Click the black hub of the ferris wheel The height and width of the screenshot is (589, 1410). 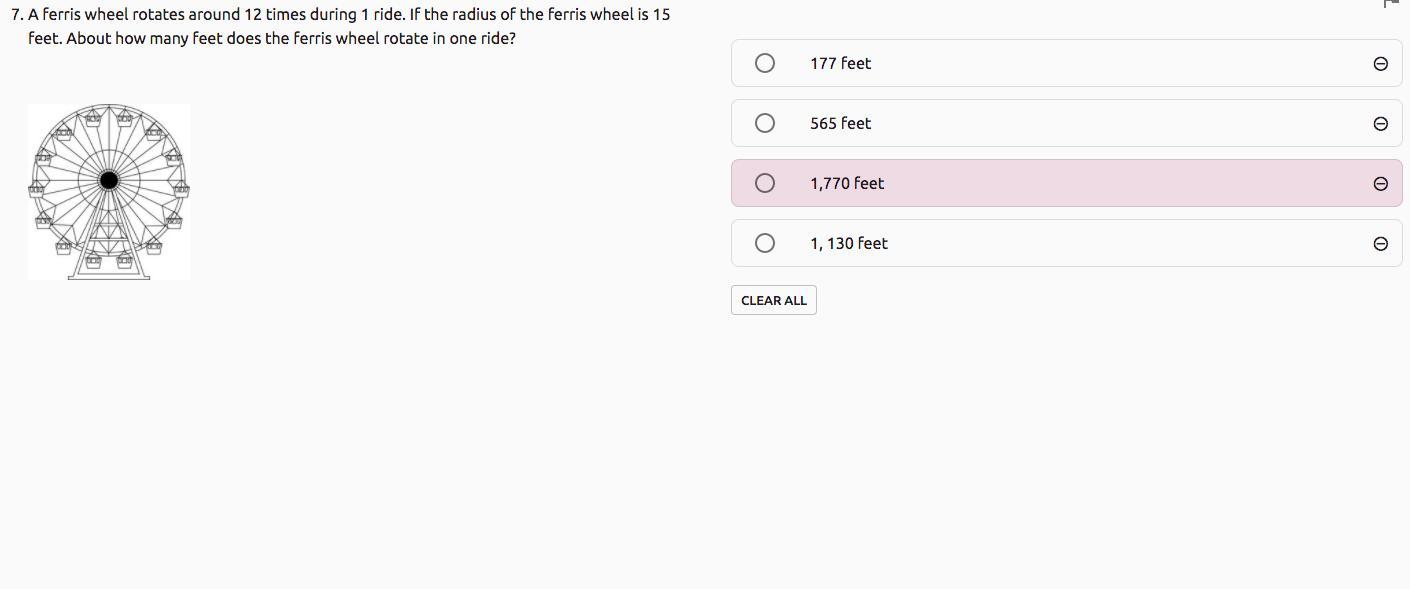(109, 180)
